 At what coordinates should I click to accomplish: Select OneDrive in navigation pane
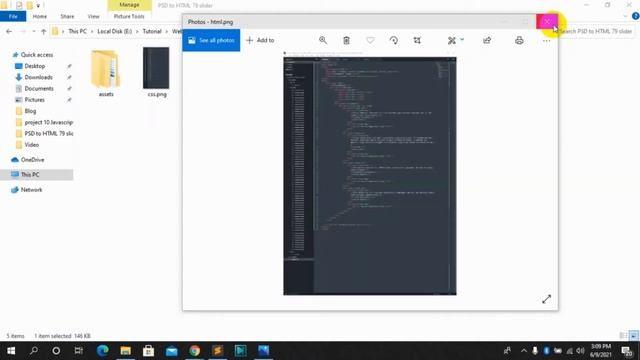click(x=32, y=160)
